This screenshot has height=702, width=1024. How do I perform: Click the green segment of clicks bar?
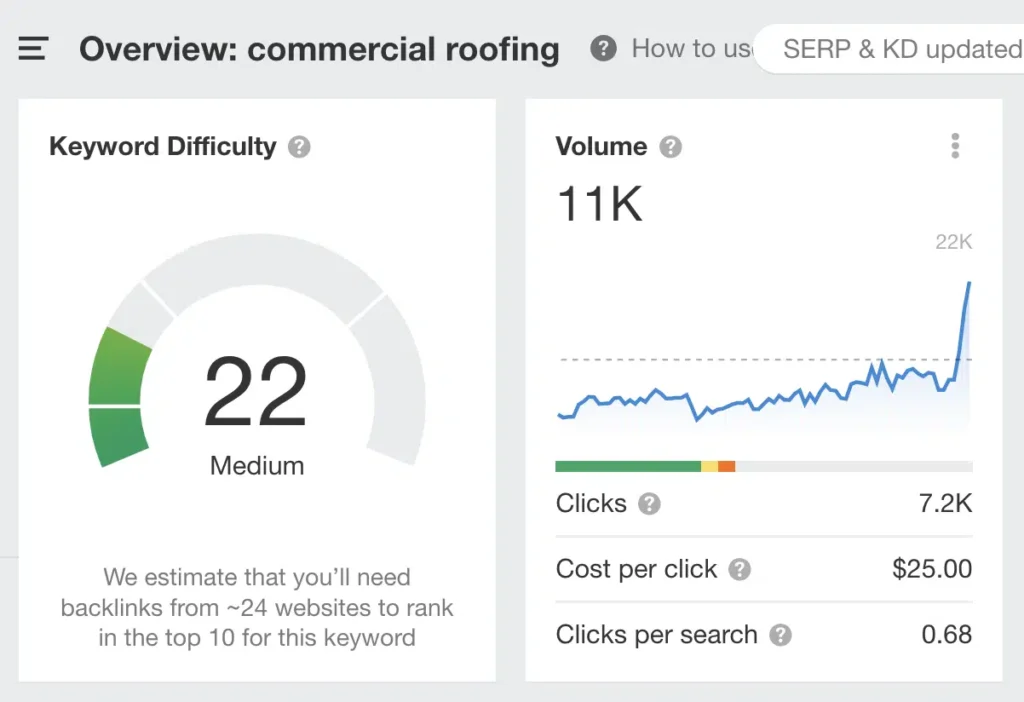[x=627, y=466]
